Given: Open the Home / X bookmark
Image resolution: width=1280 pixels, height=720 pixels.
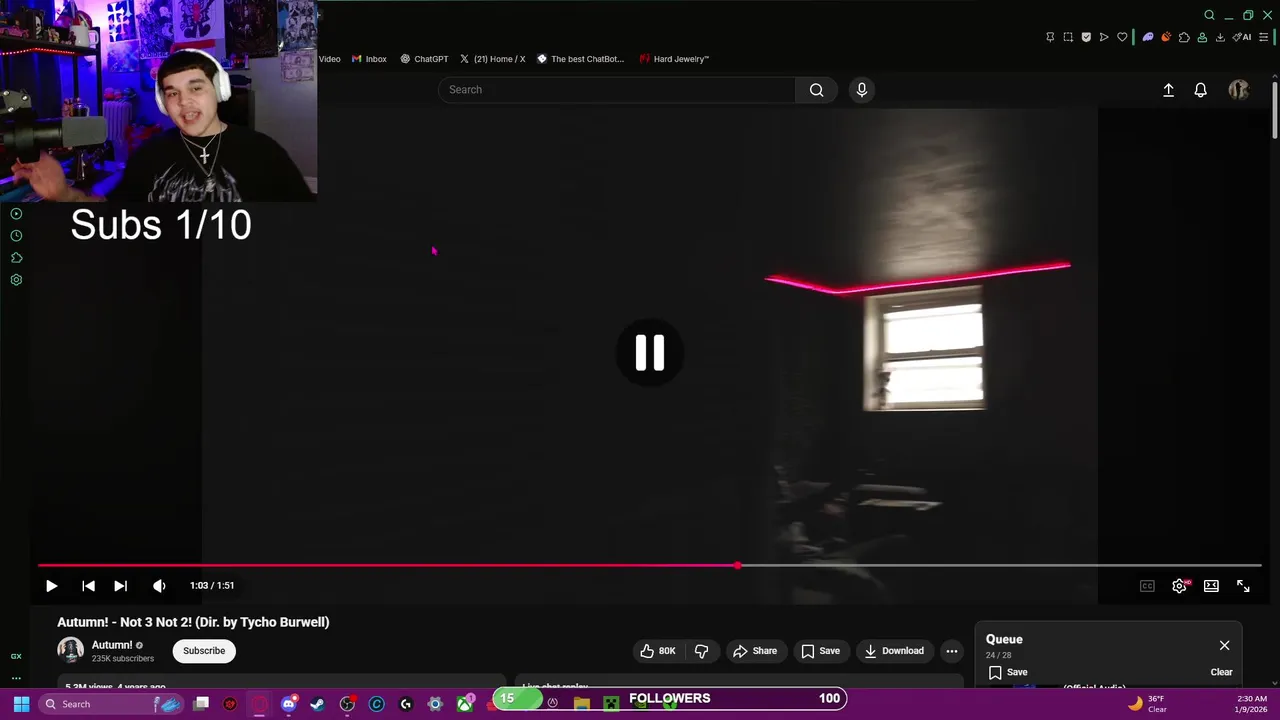Looking at the screenshot, I should click(492, 59).
